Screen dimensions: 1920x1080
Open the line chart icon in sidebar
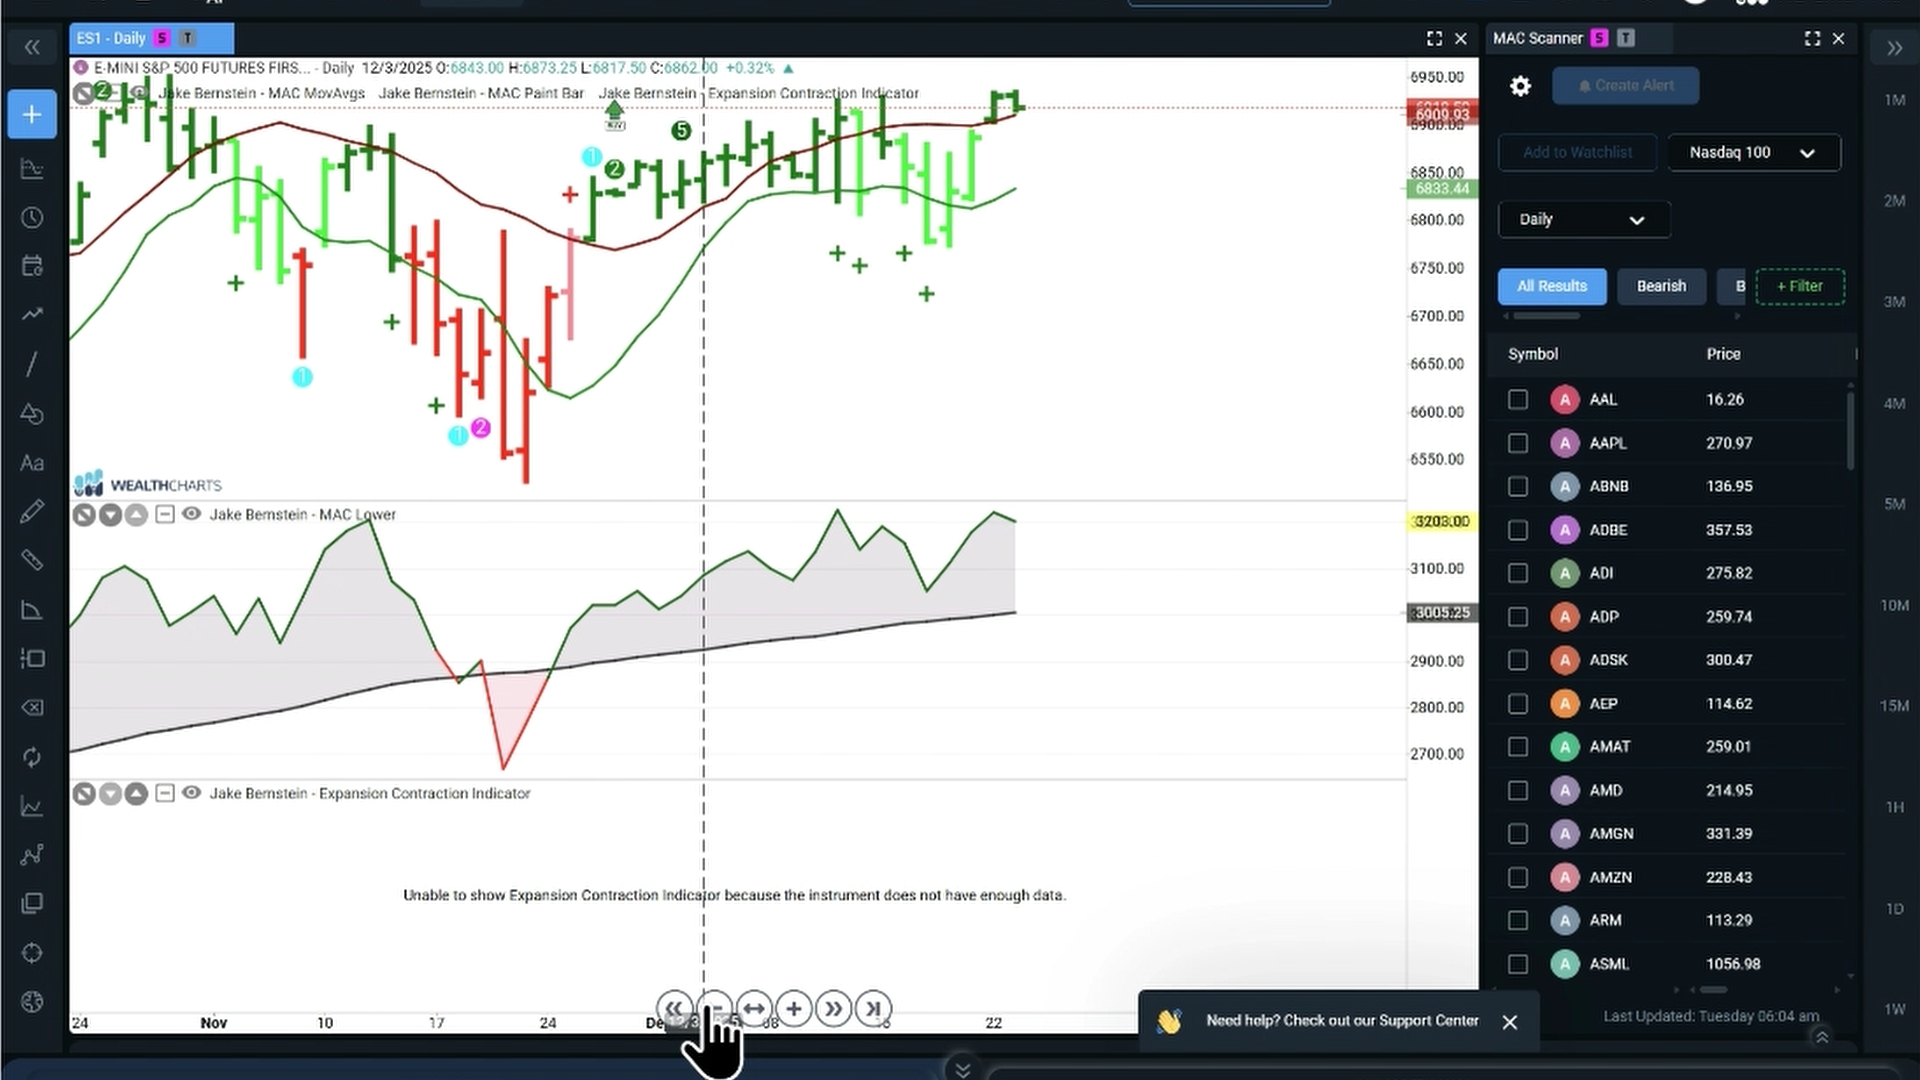[x=32, y=806]
